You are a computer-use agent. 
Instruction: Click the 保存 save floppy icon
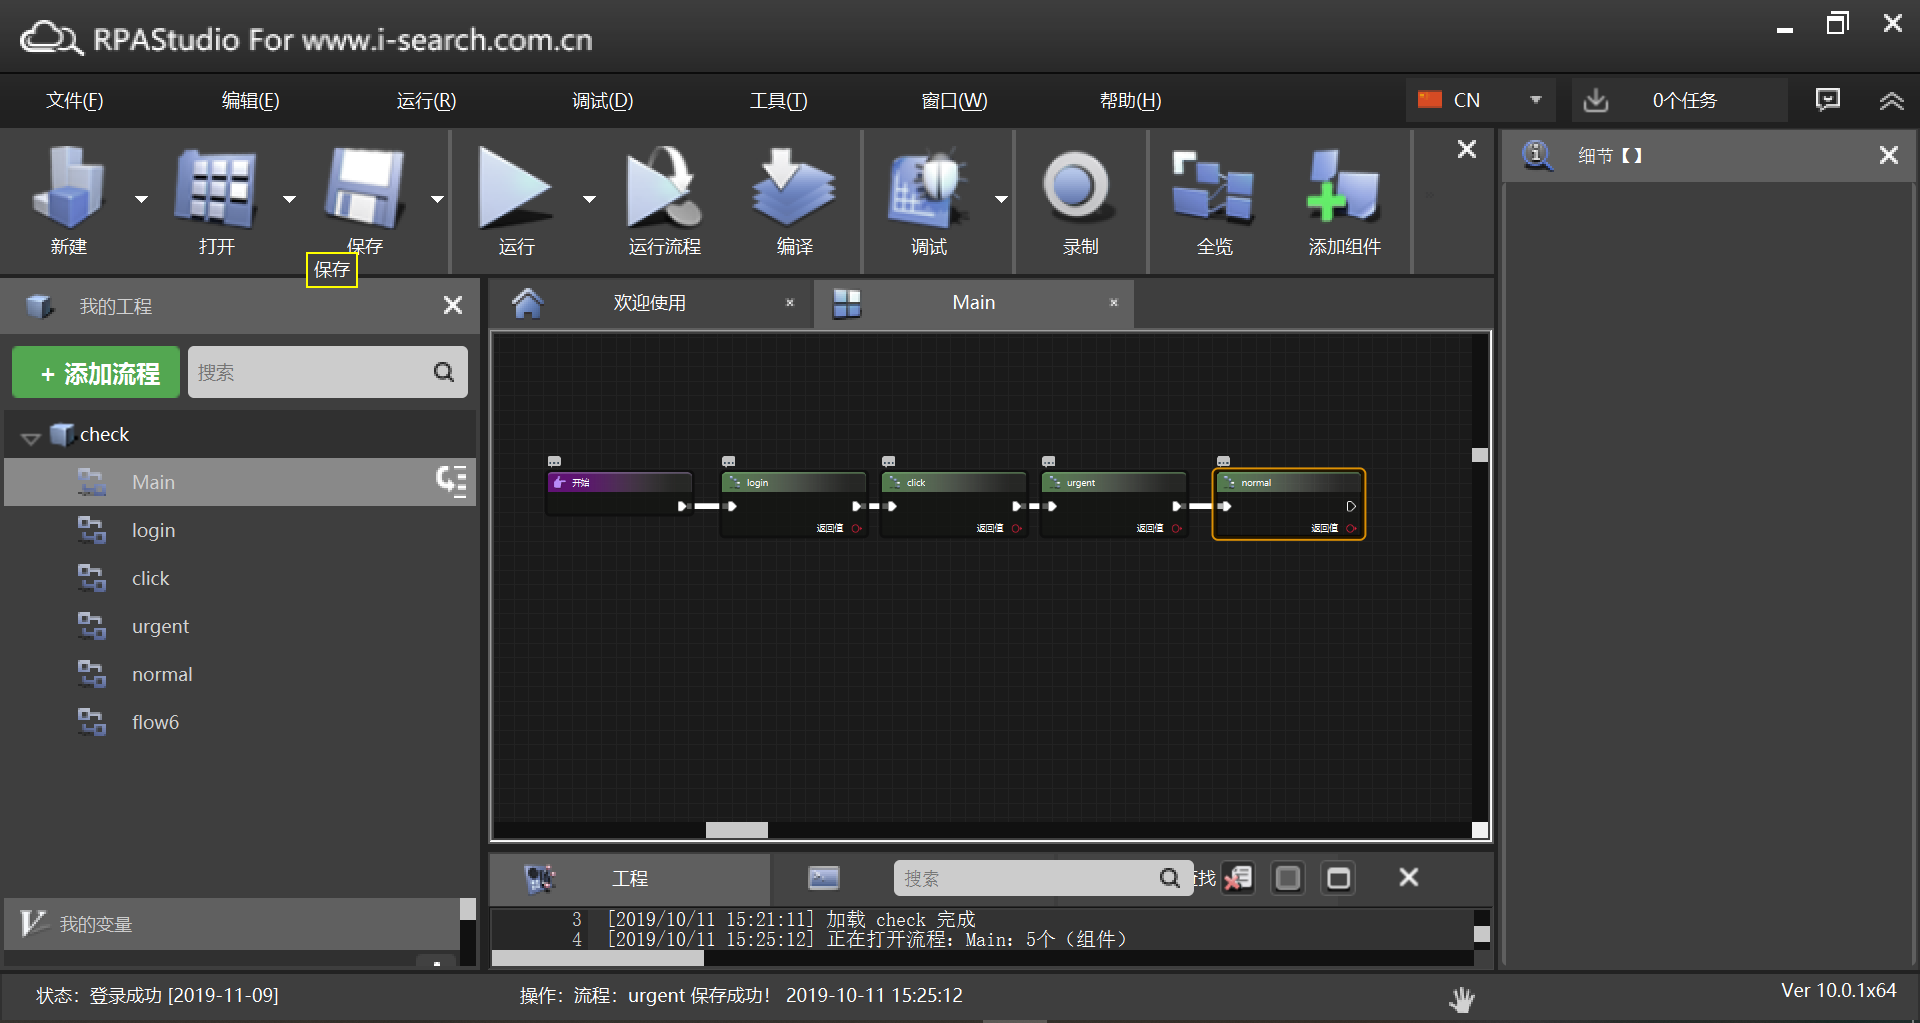[365, 186]
